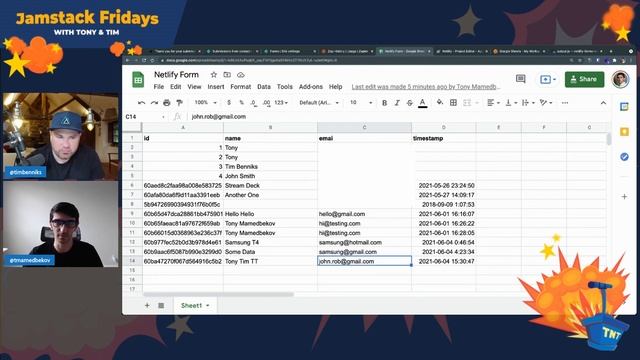Open the Google account avatar
Screen dimensions: 640x360
point(620,79)
